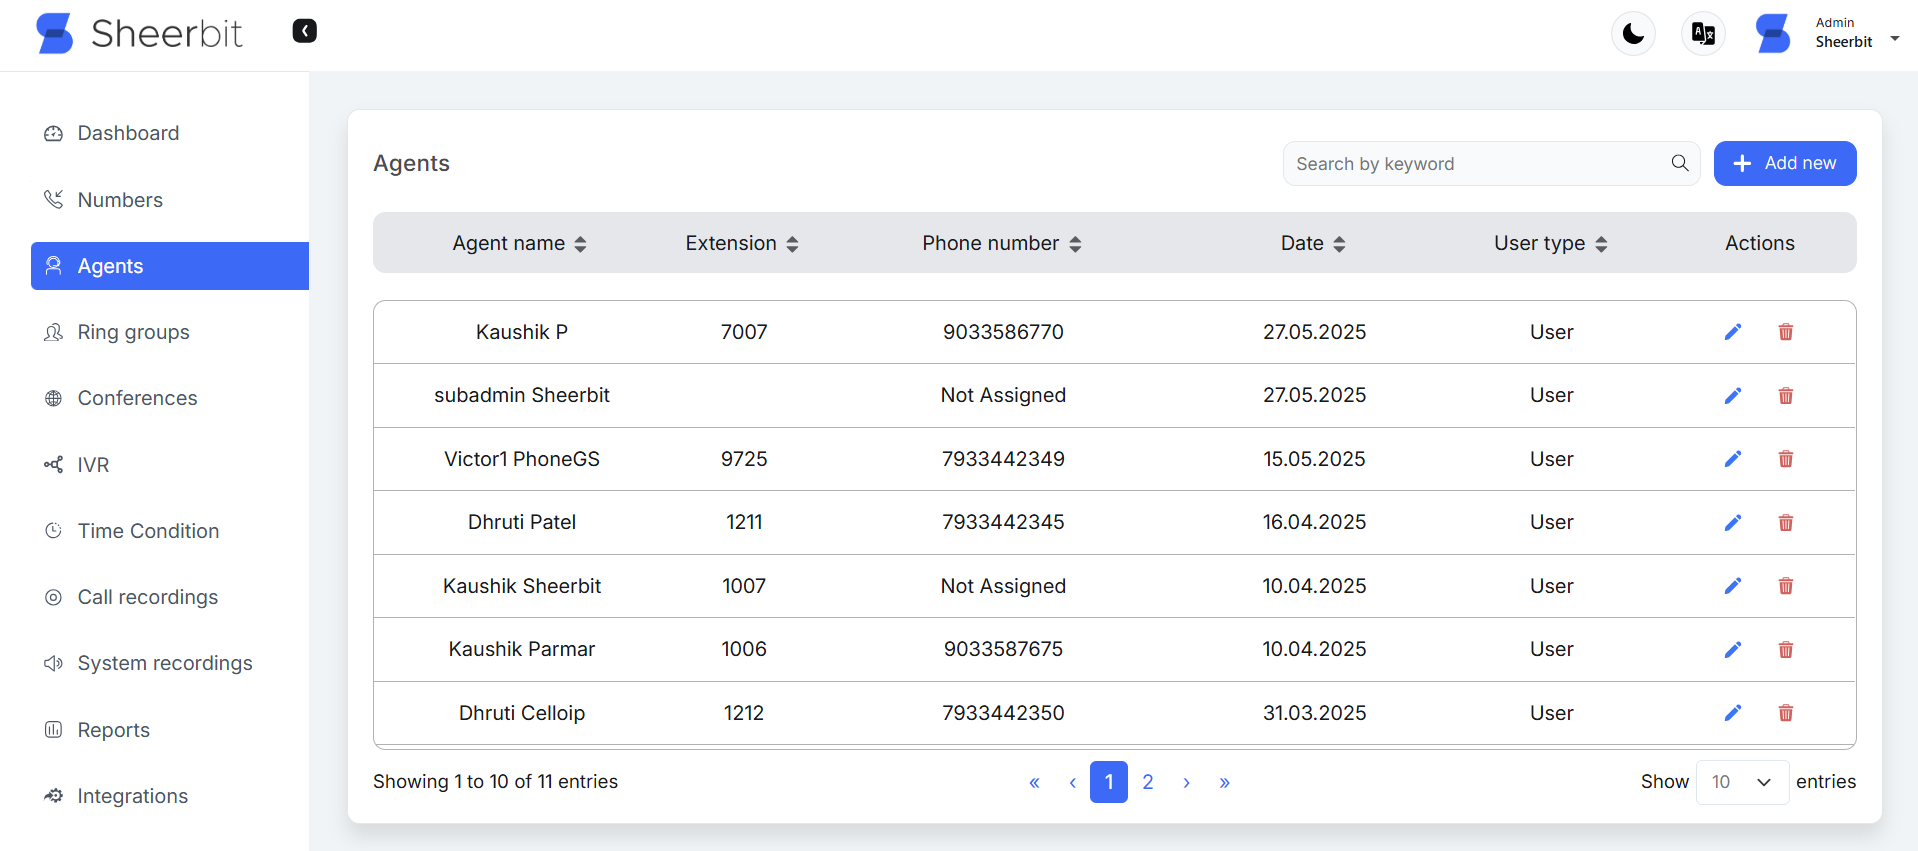The width and height of the screenshot is (1918, 851).
Task: Click the language translate icon
Action: (x=1702, y=34)
